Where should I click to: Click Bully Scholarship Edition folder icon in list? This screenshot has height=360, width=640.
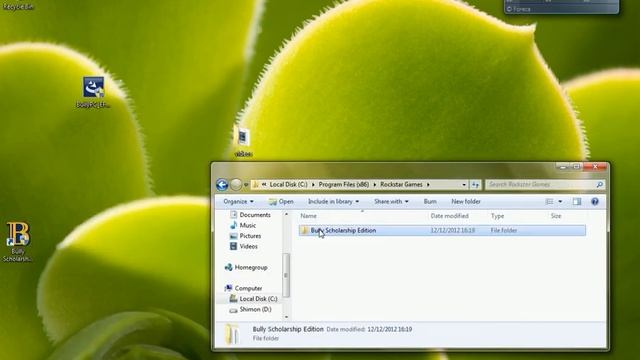pyautogui.click(x=304, y=231)
